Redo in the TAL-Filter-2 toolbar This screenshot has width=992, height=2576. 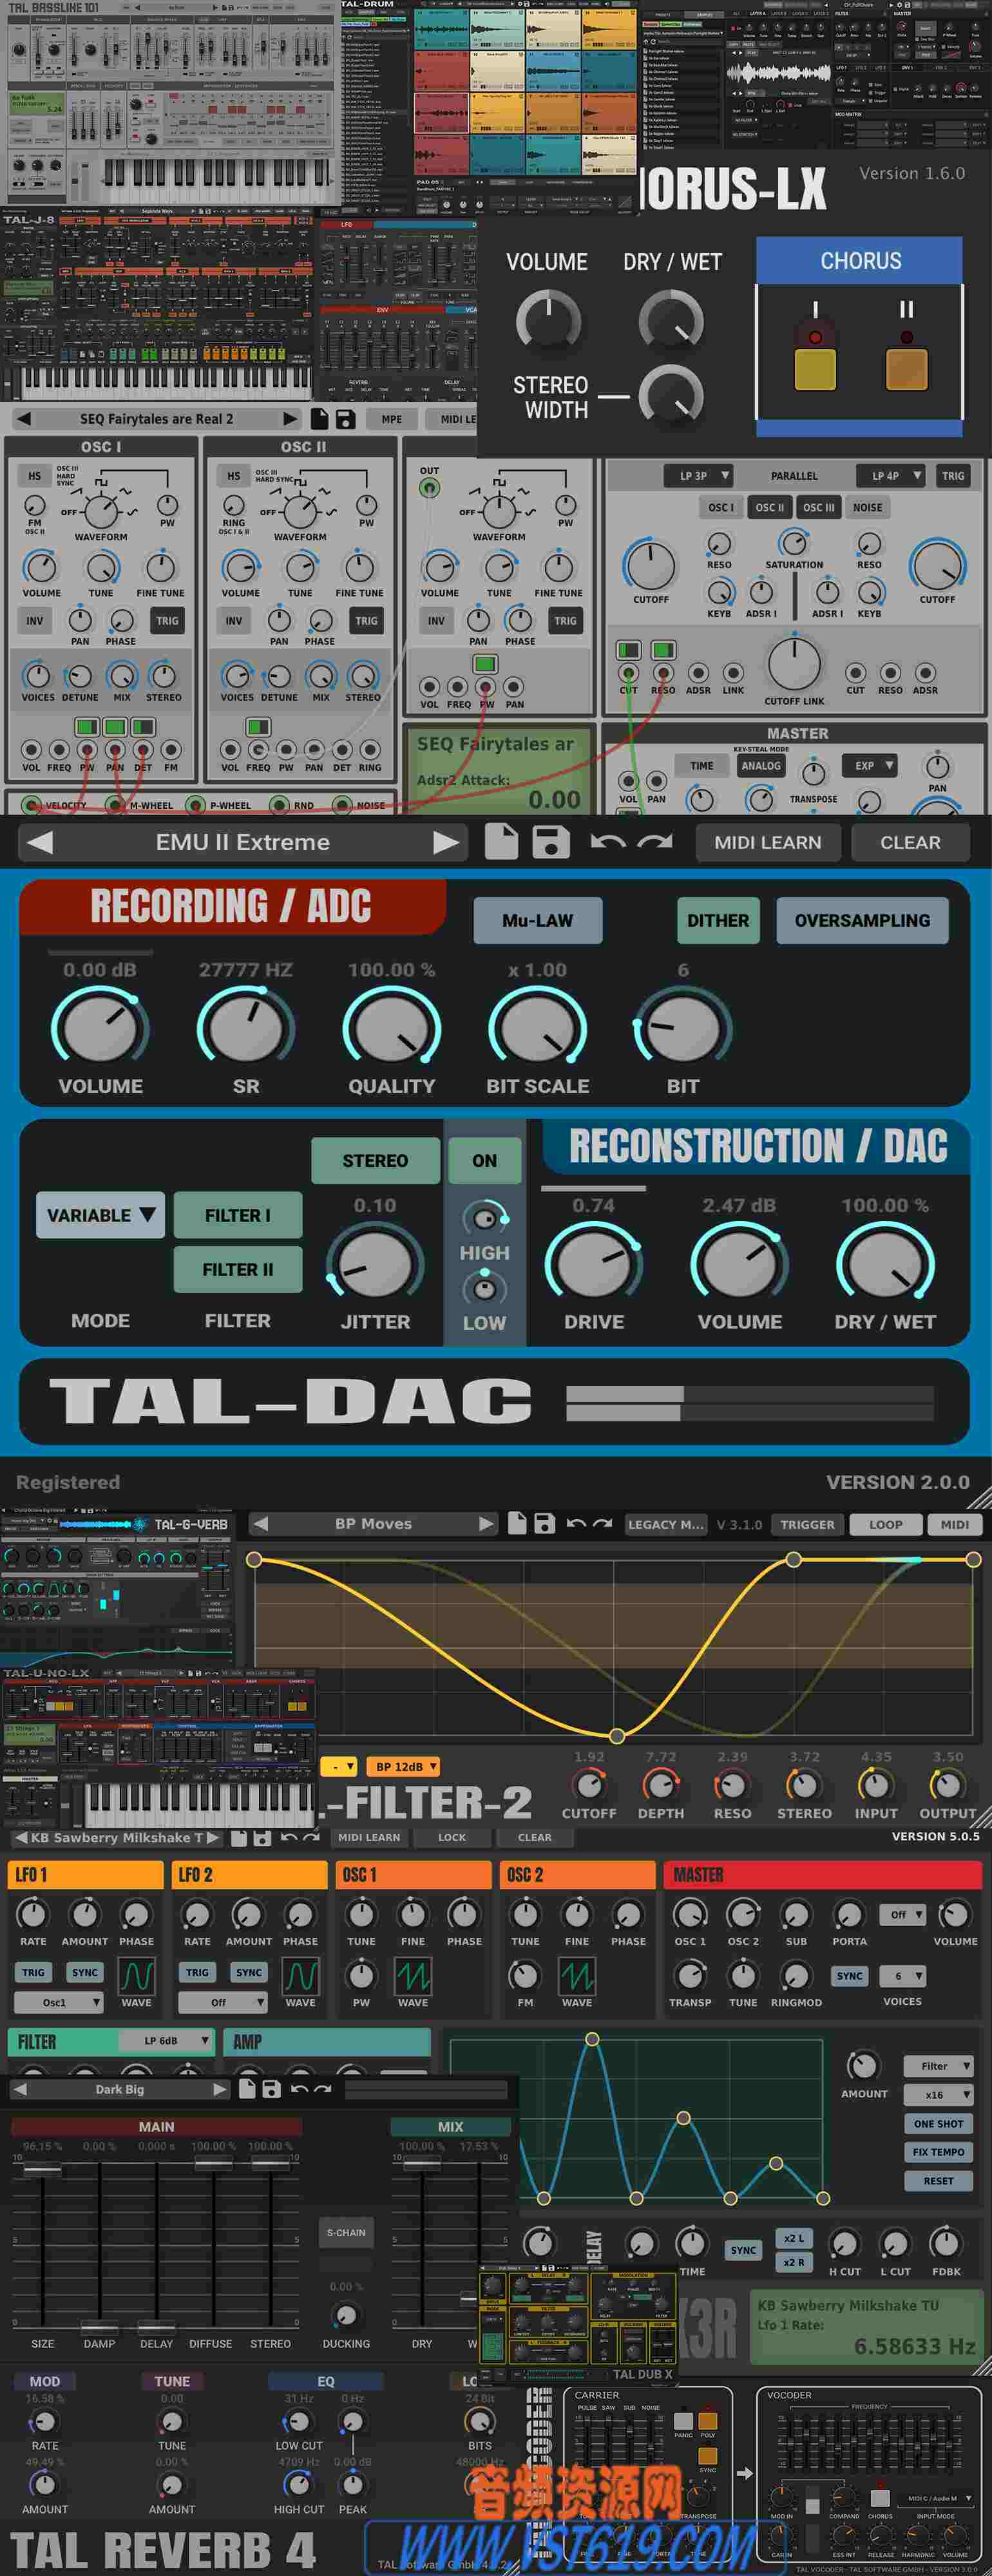pos(602,1524)
